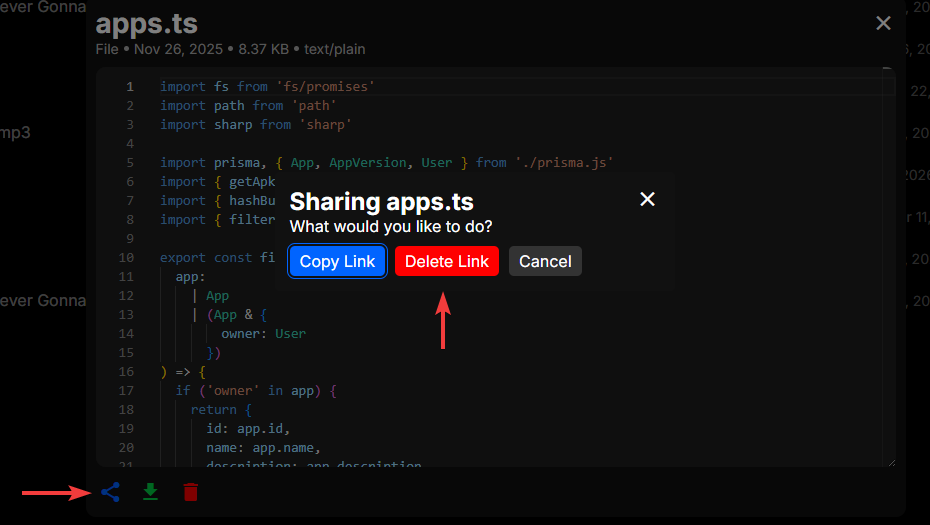
Task: Close the Sharing apps.ts dialog
Action: [647, 199]
